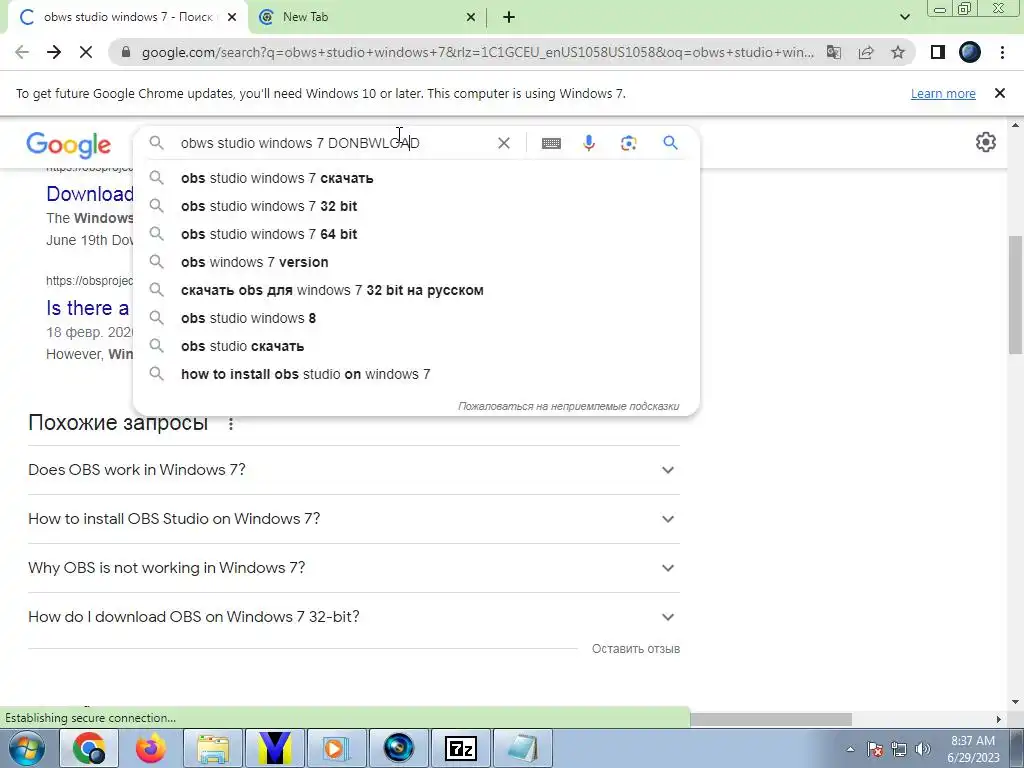Screen dimensions: 1024x768
Task: Clear the search box with the X icon
Action: pyautogui.click(x=504, y=143)
